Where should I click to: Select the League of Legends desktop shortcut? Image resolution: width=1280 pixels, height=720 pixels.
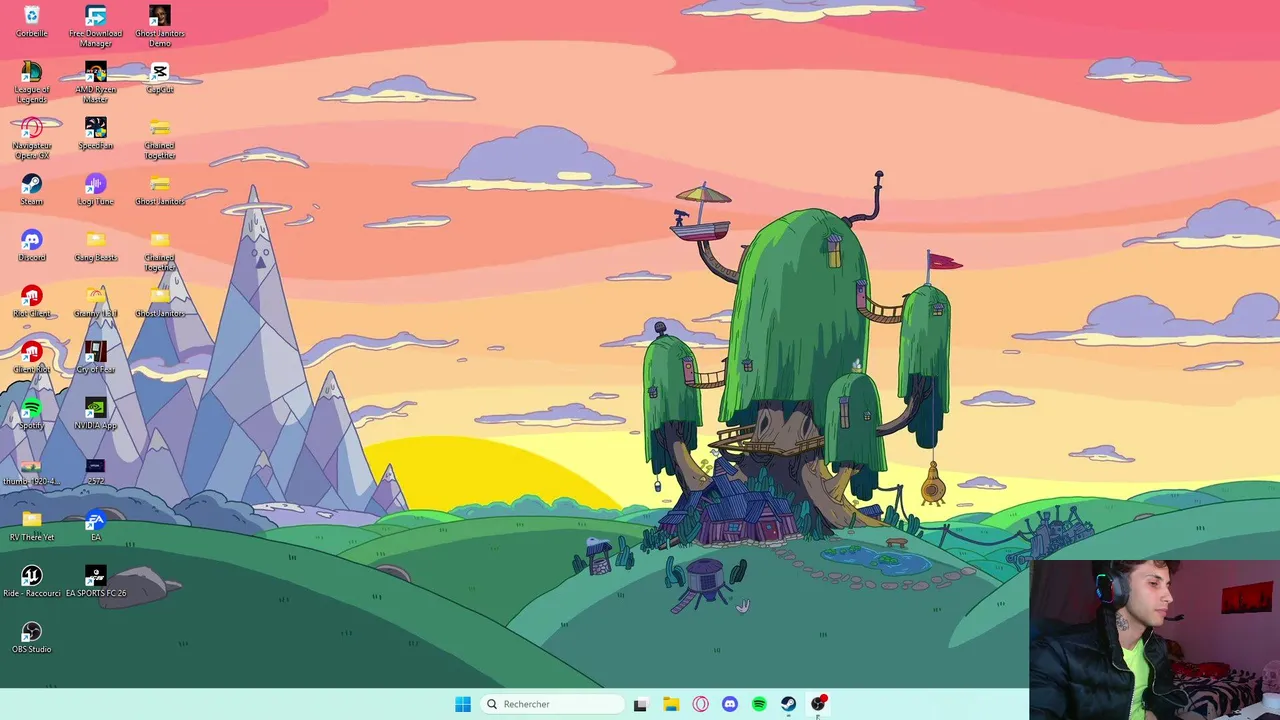(x=32, y=82)
